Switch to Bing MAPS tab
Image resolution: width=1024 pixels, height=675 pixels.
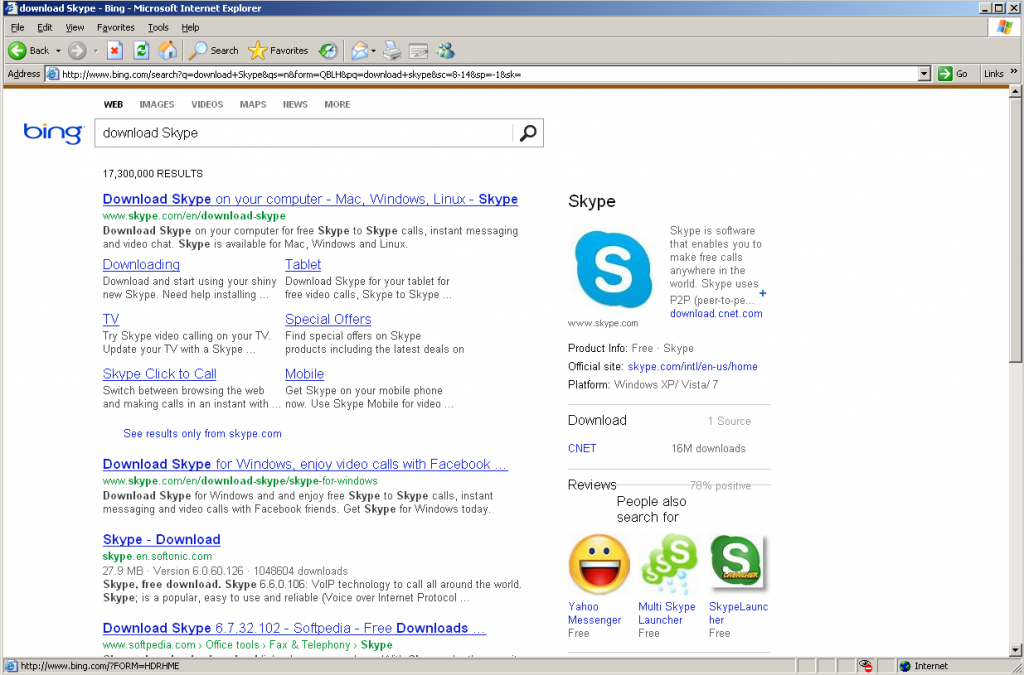pyautogui.click(x=253, y=104)
